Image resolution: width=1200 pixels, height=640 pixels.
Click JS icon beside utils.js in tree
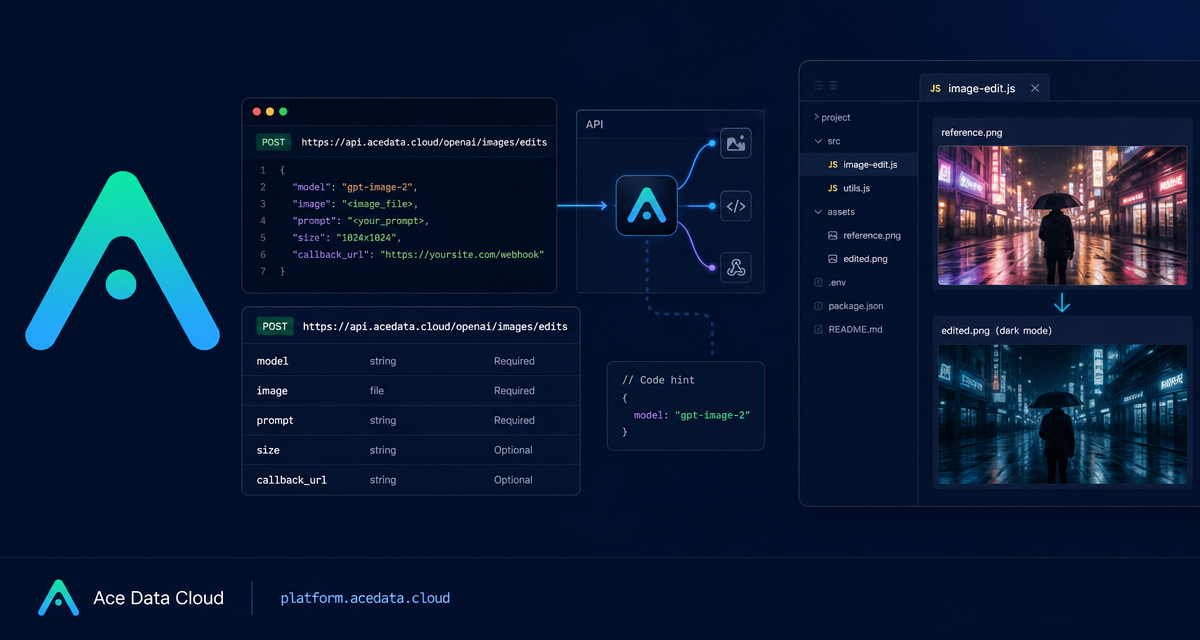833,188
